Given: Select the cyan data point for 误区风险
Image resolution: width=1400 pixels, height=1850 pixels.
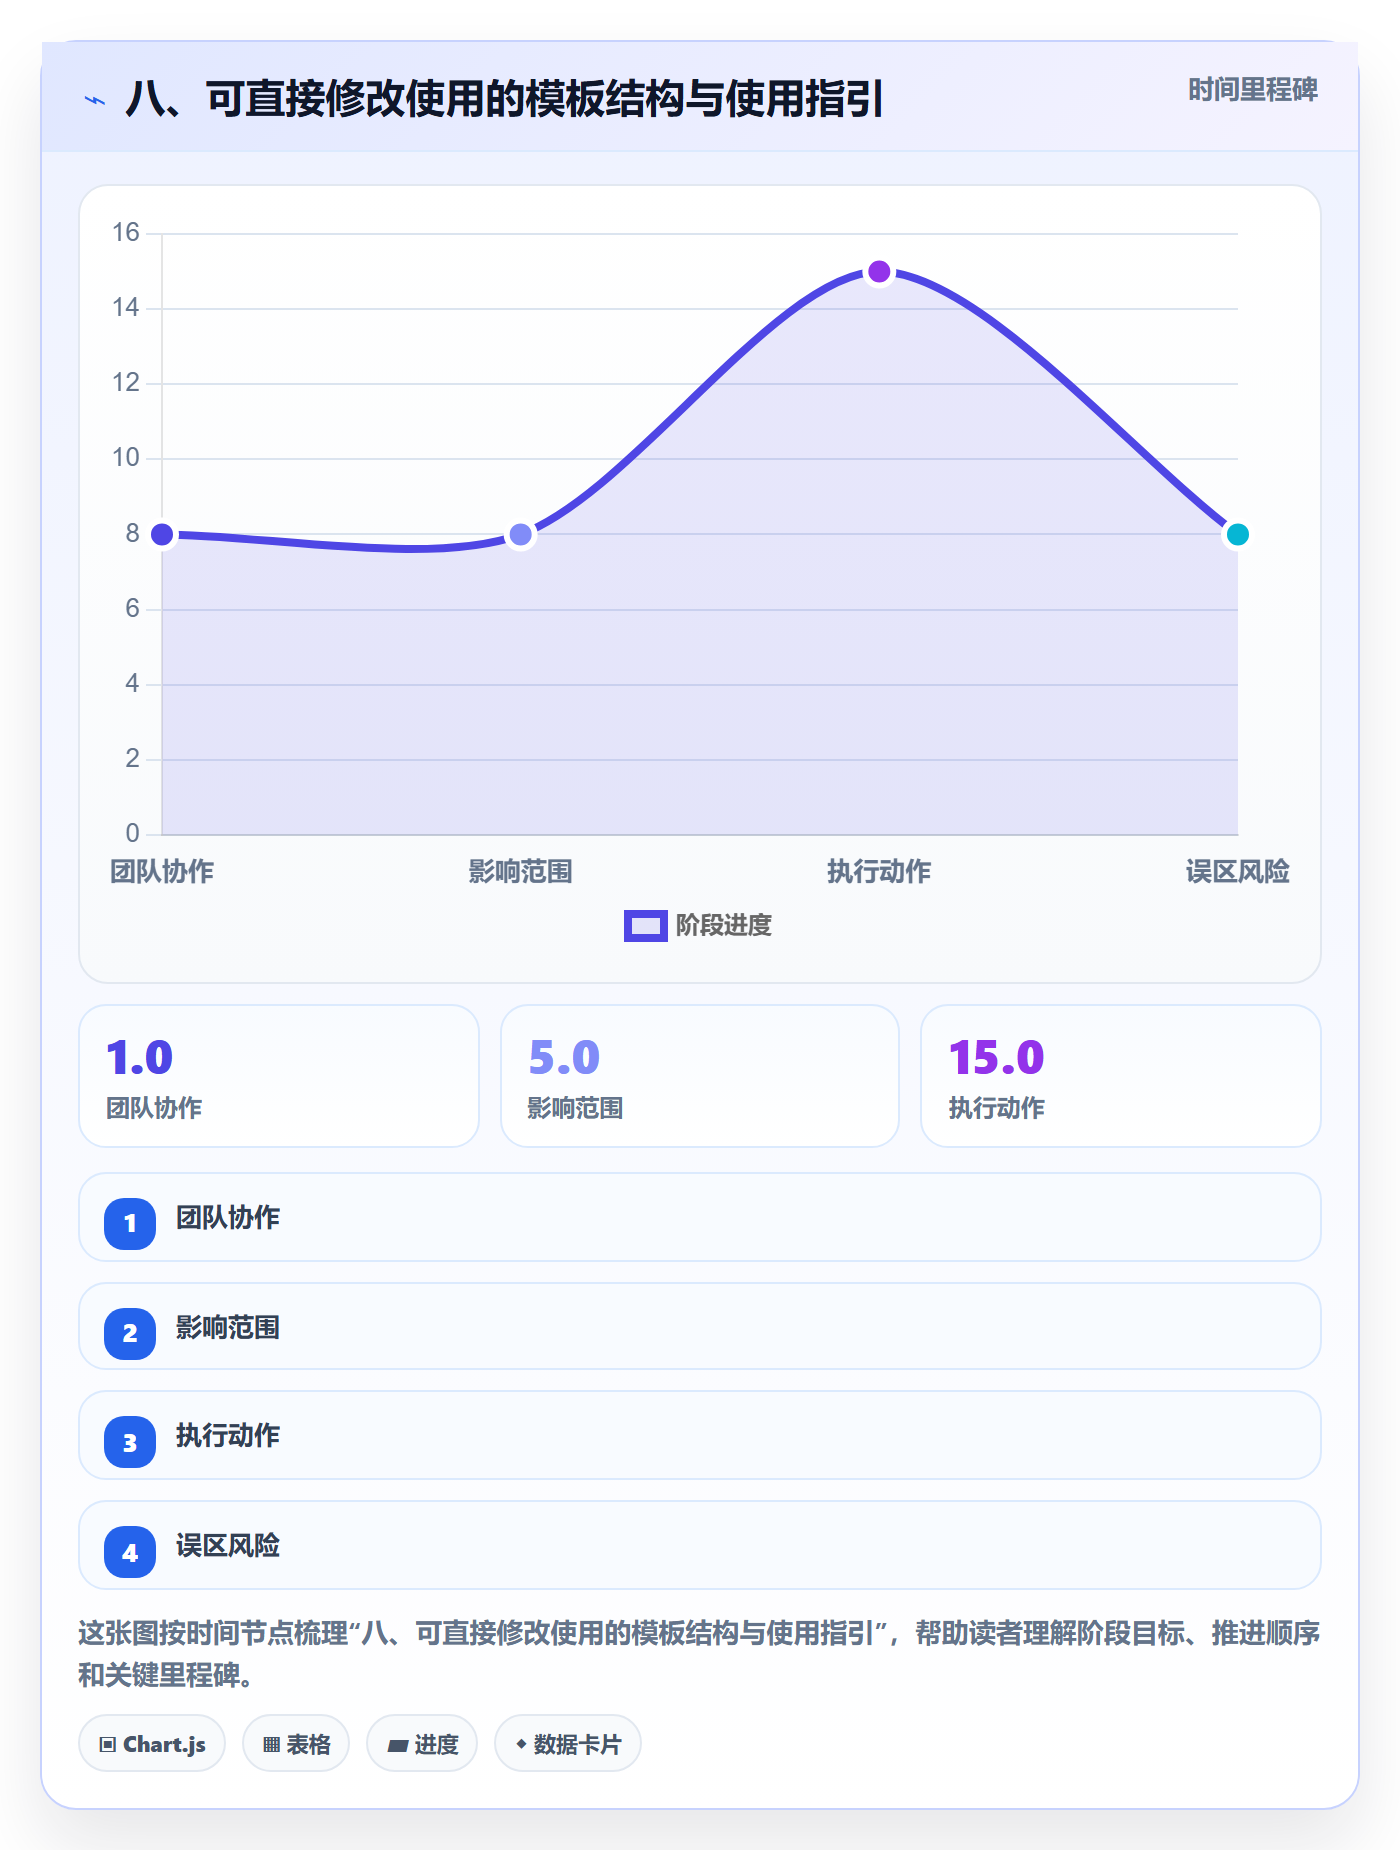Looking at the screenshot, I should (1238, 534).
